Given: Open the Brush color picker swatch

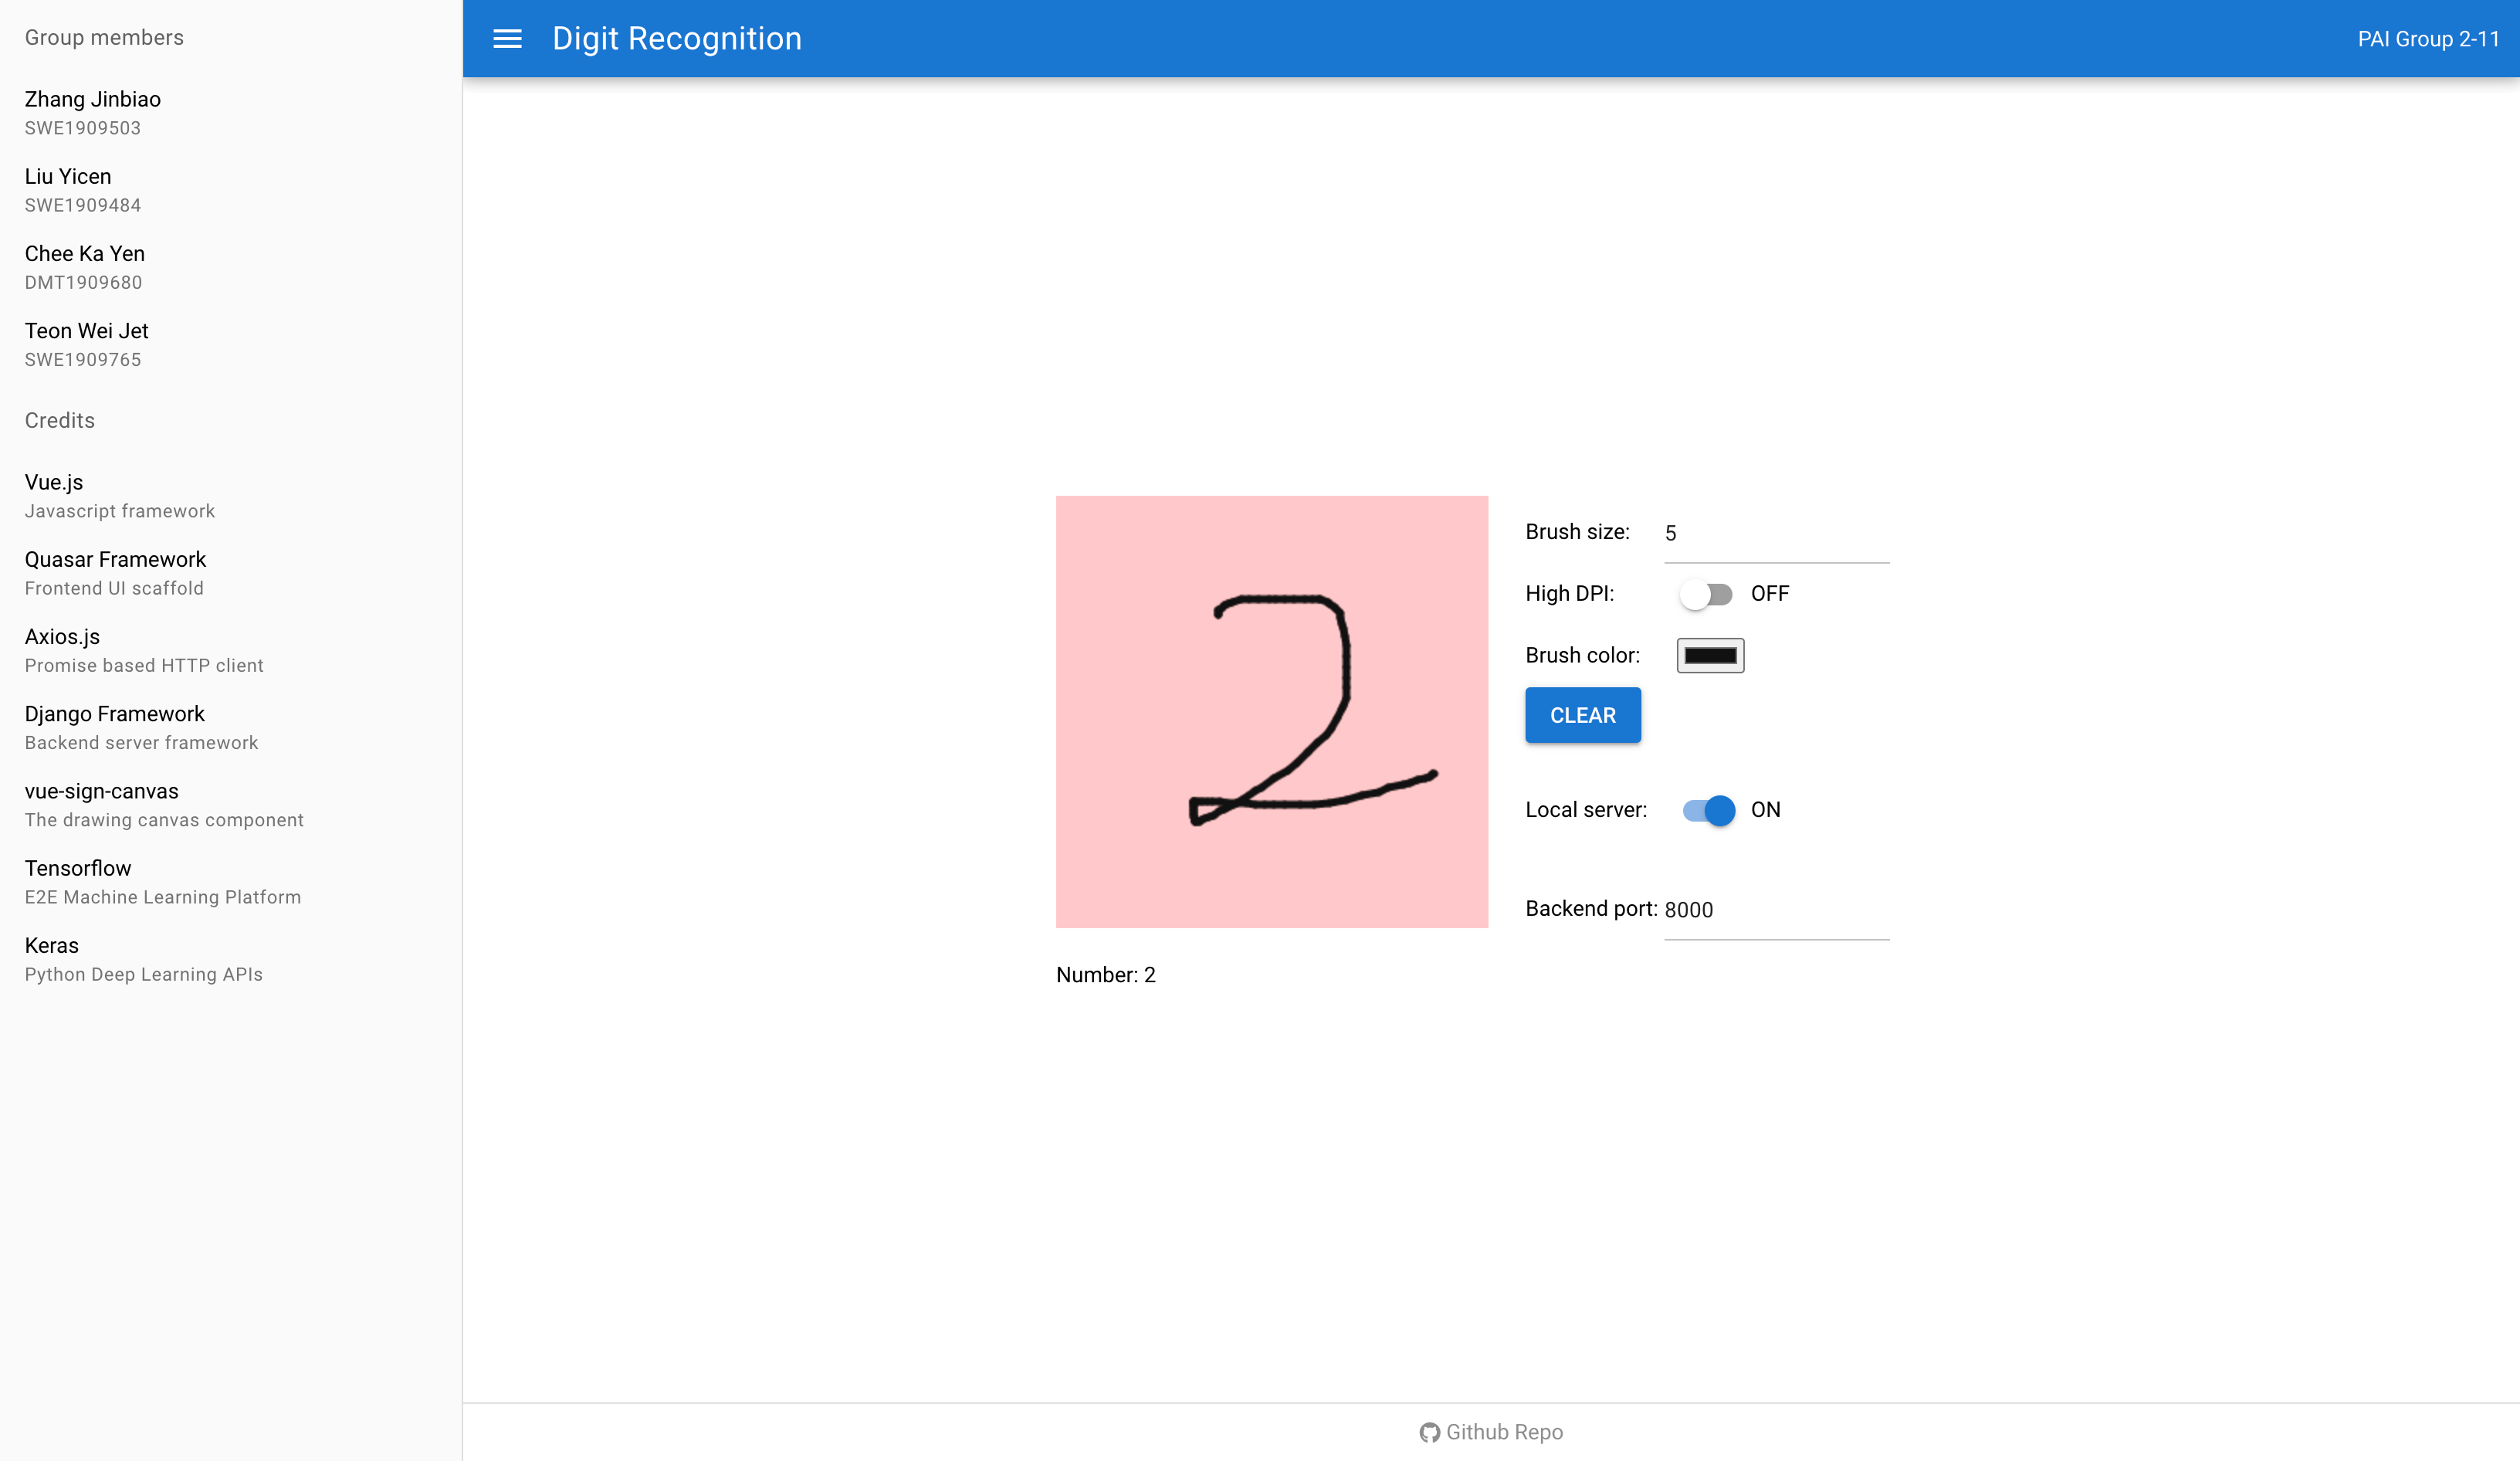Looking at the screenshot, I should pos(1710,656).
